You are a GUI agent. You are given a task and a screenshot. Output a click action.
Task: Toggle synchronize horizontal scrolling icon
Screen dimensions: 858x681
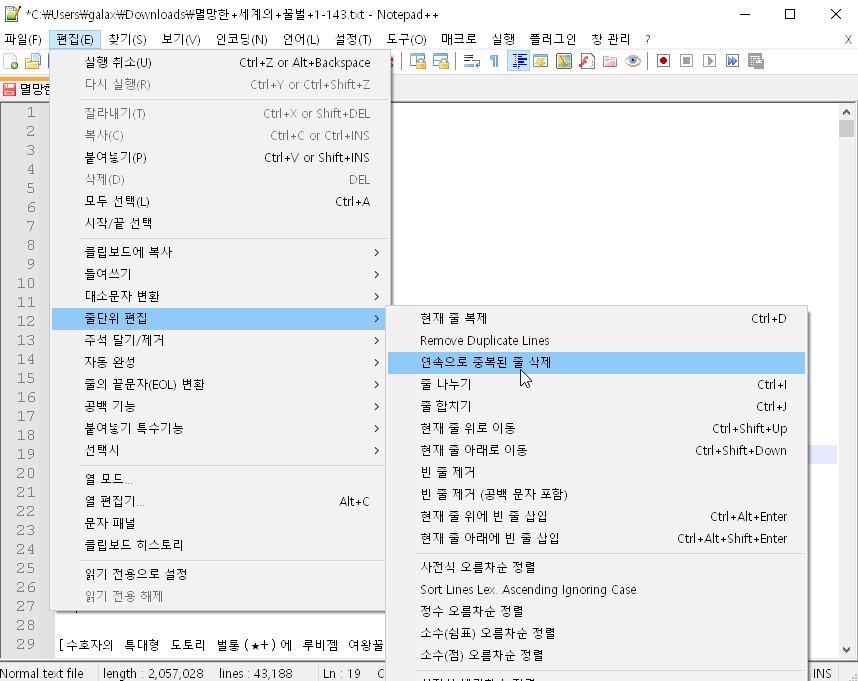440,61
